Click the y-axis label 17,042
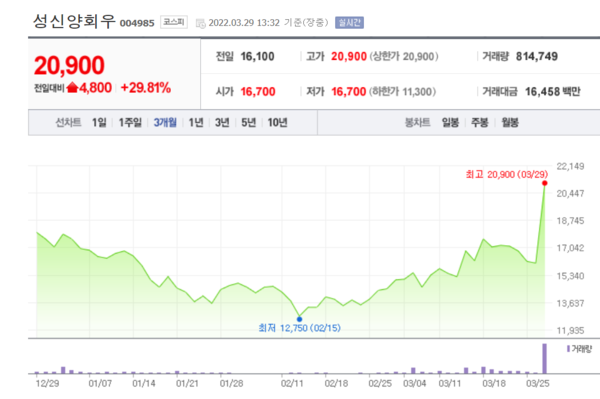The height and width of the screenshot is (399, 600). pos(570,248)
